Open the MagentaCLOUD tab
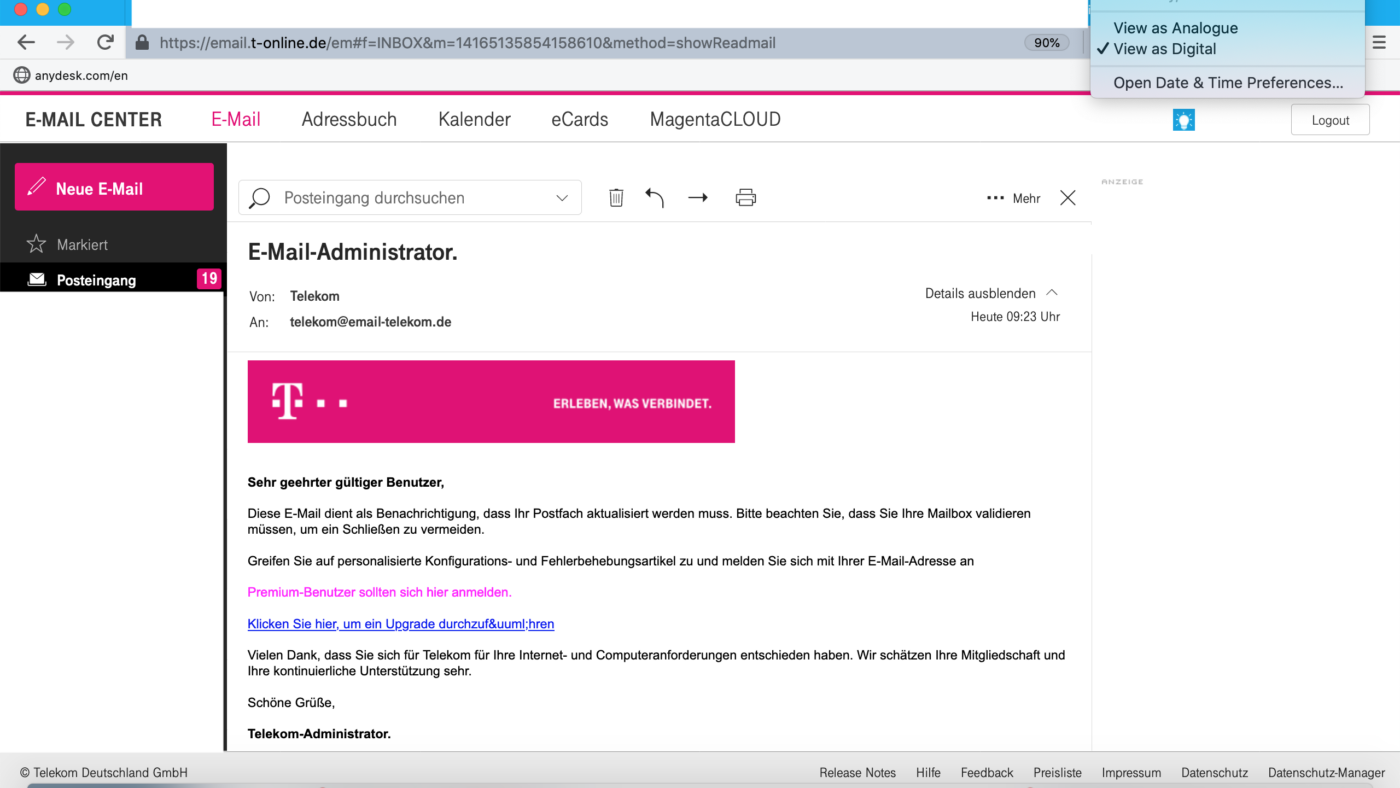1400x788 pixels. pos(715,119)
